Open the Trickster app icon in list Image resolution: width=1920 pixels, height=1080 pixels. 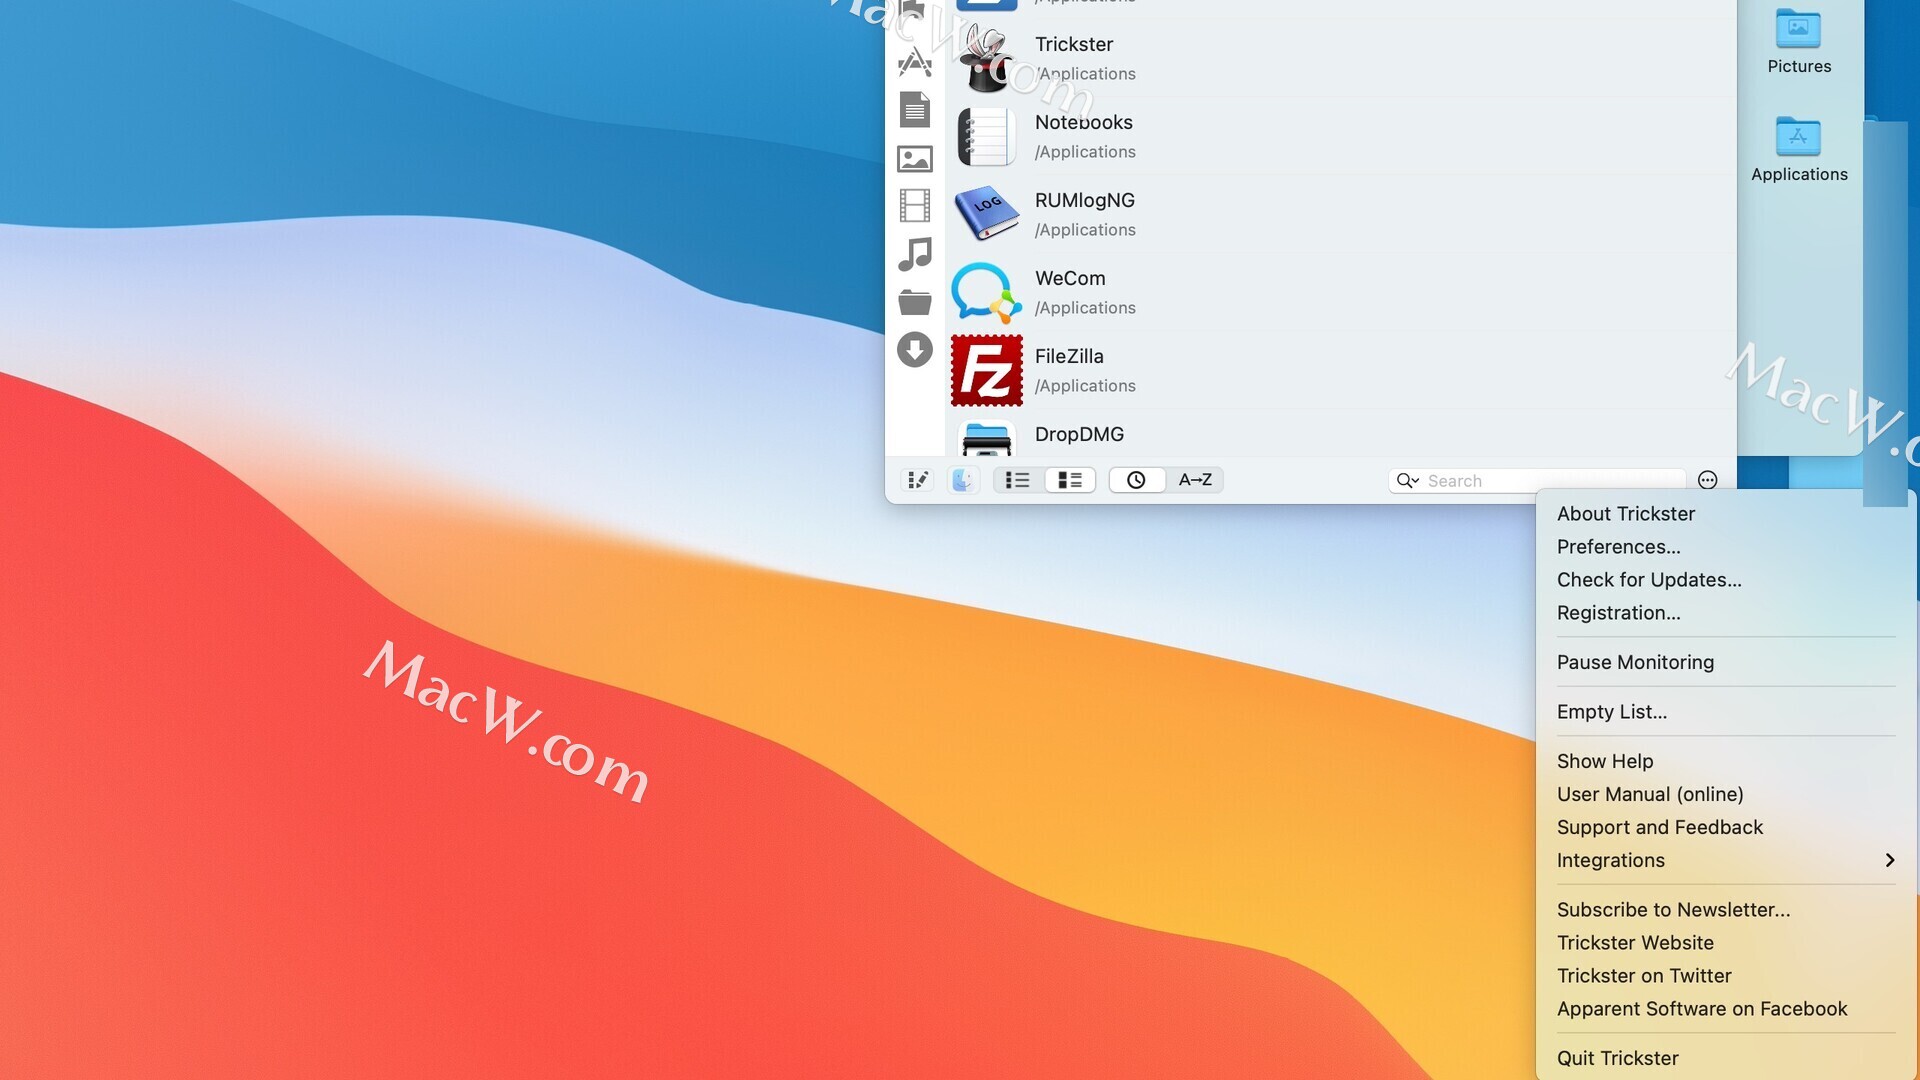coord(986,58)
